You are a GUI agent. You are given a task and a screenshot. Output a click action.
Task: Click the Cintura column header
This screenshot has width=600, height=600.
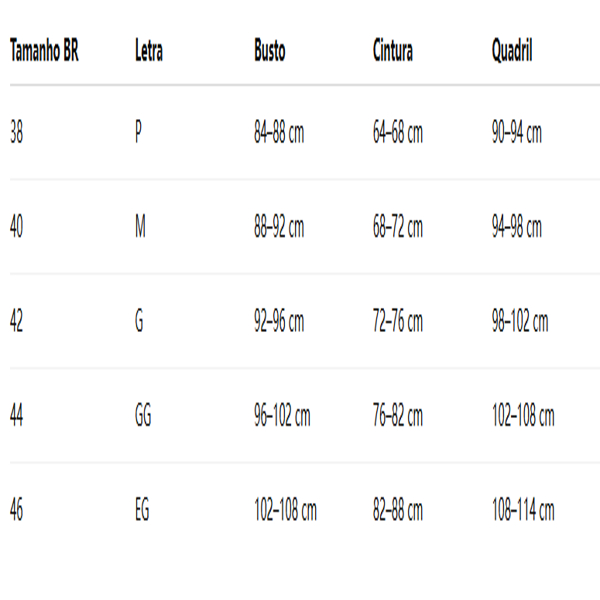[x=392, y=52]
